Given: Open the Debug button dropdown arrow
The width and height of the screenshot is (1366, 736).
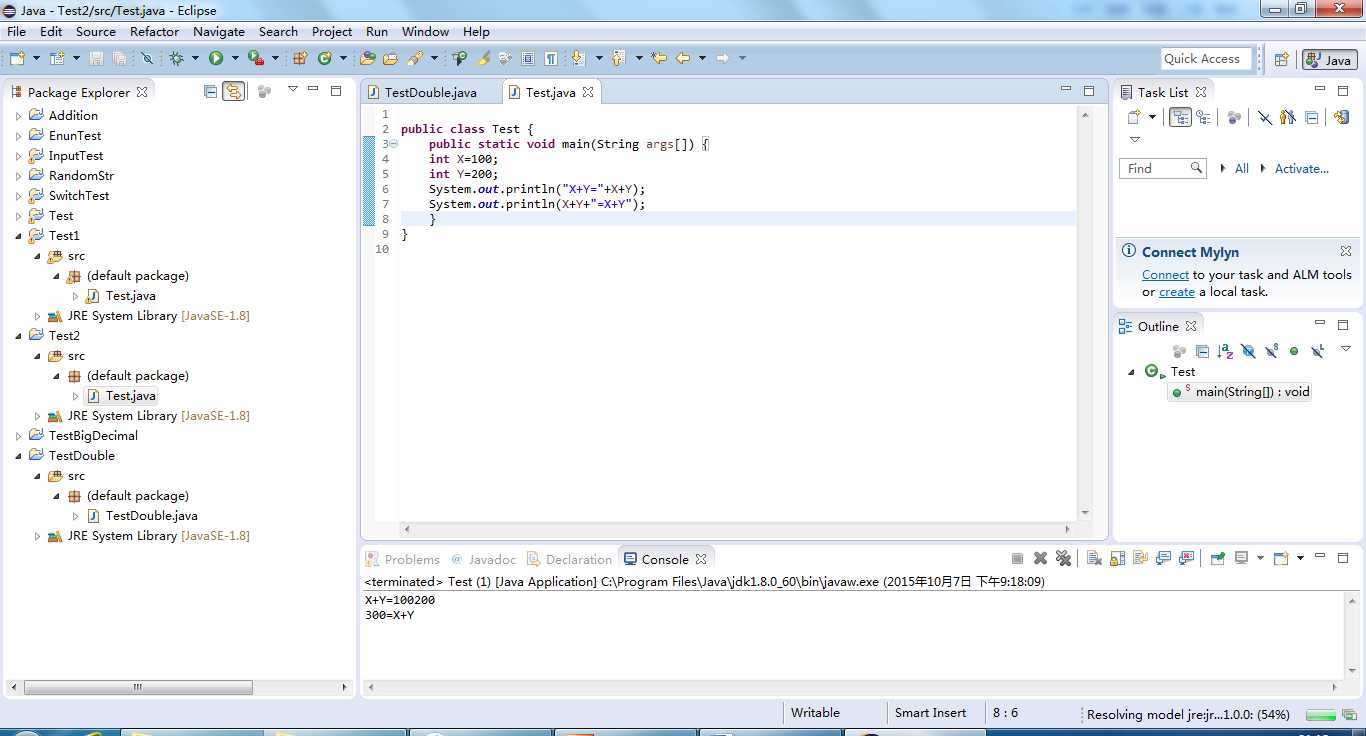Looking at the screenshot, I should click(x=194, y=58).
